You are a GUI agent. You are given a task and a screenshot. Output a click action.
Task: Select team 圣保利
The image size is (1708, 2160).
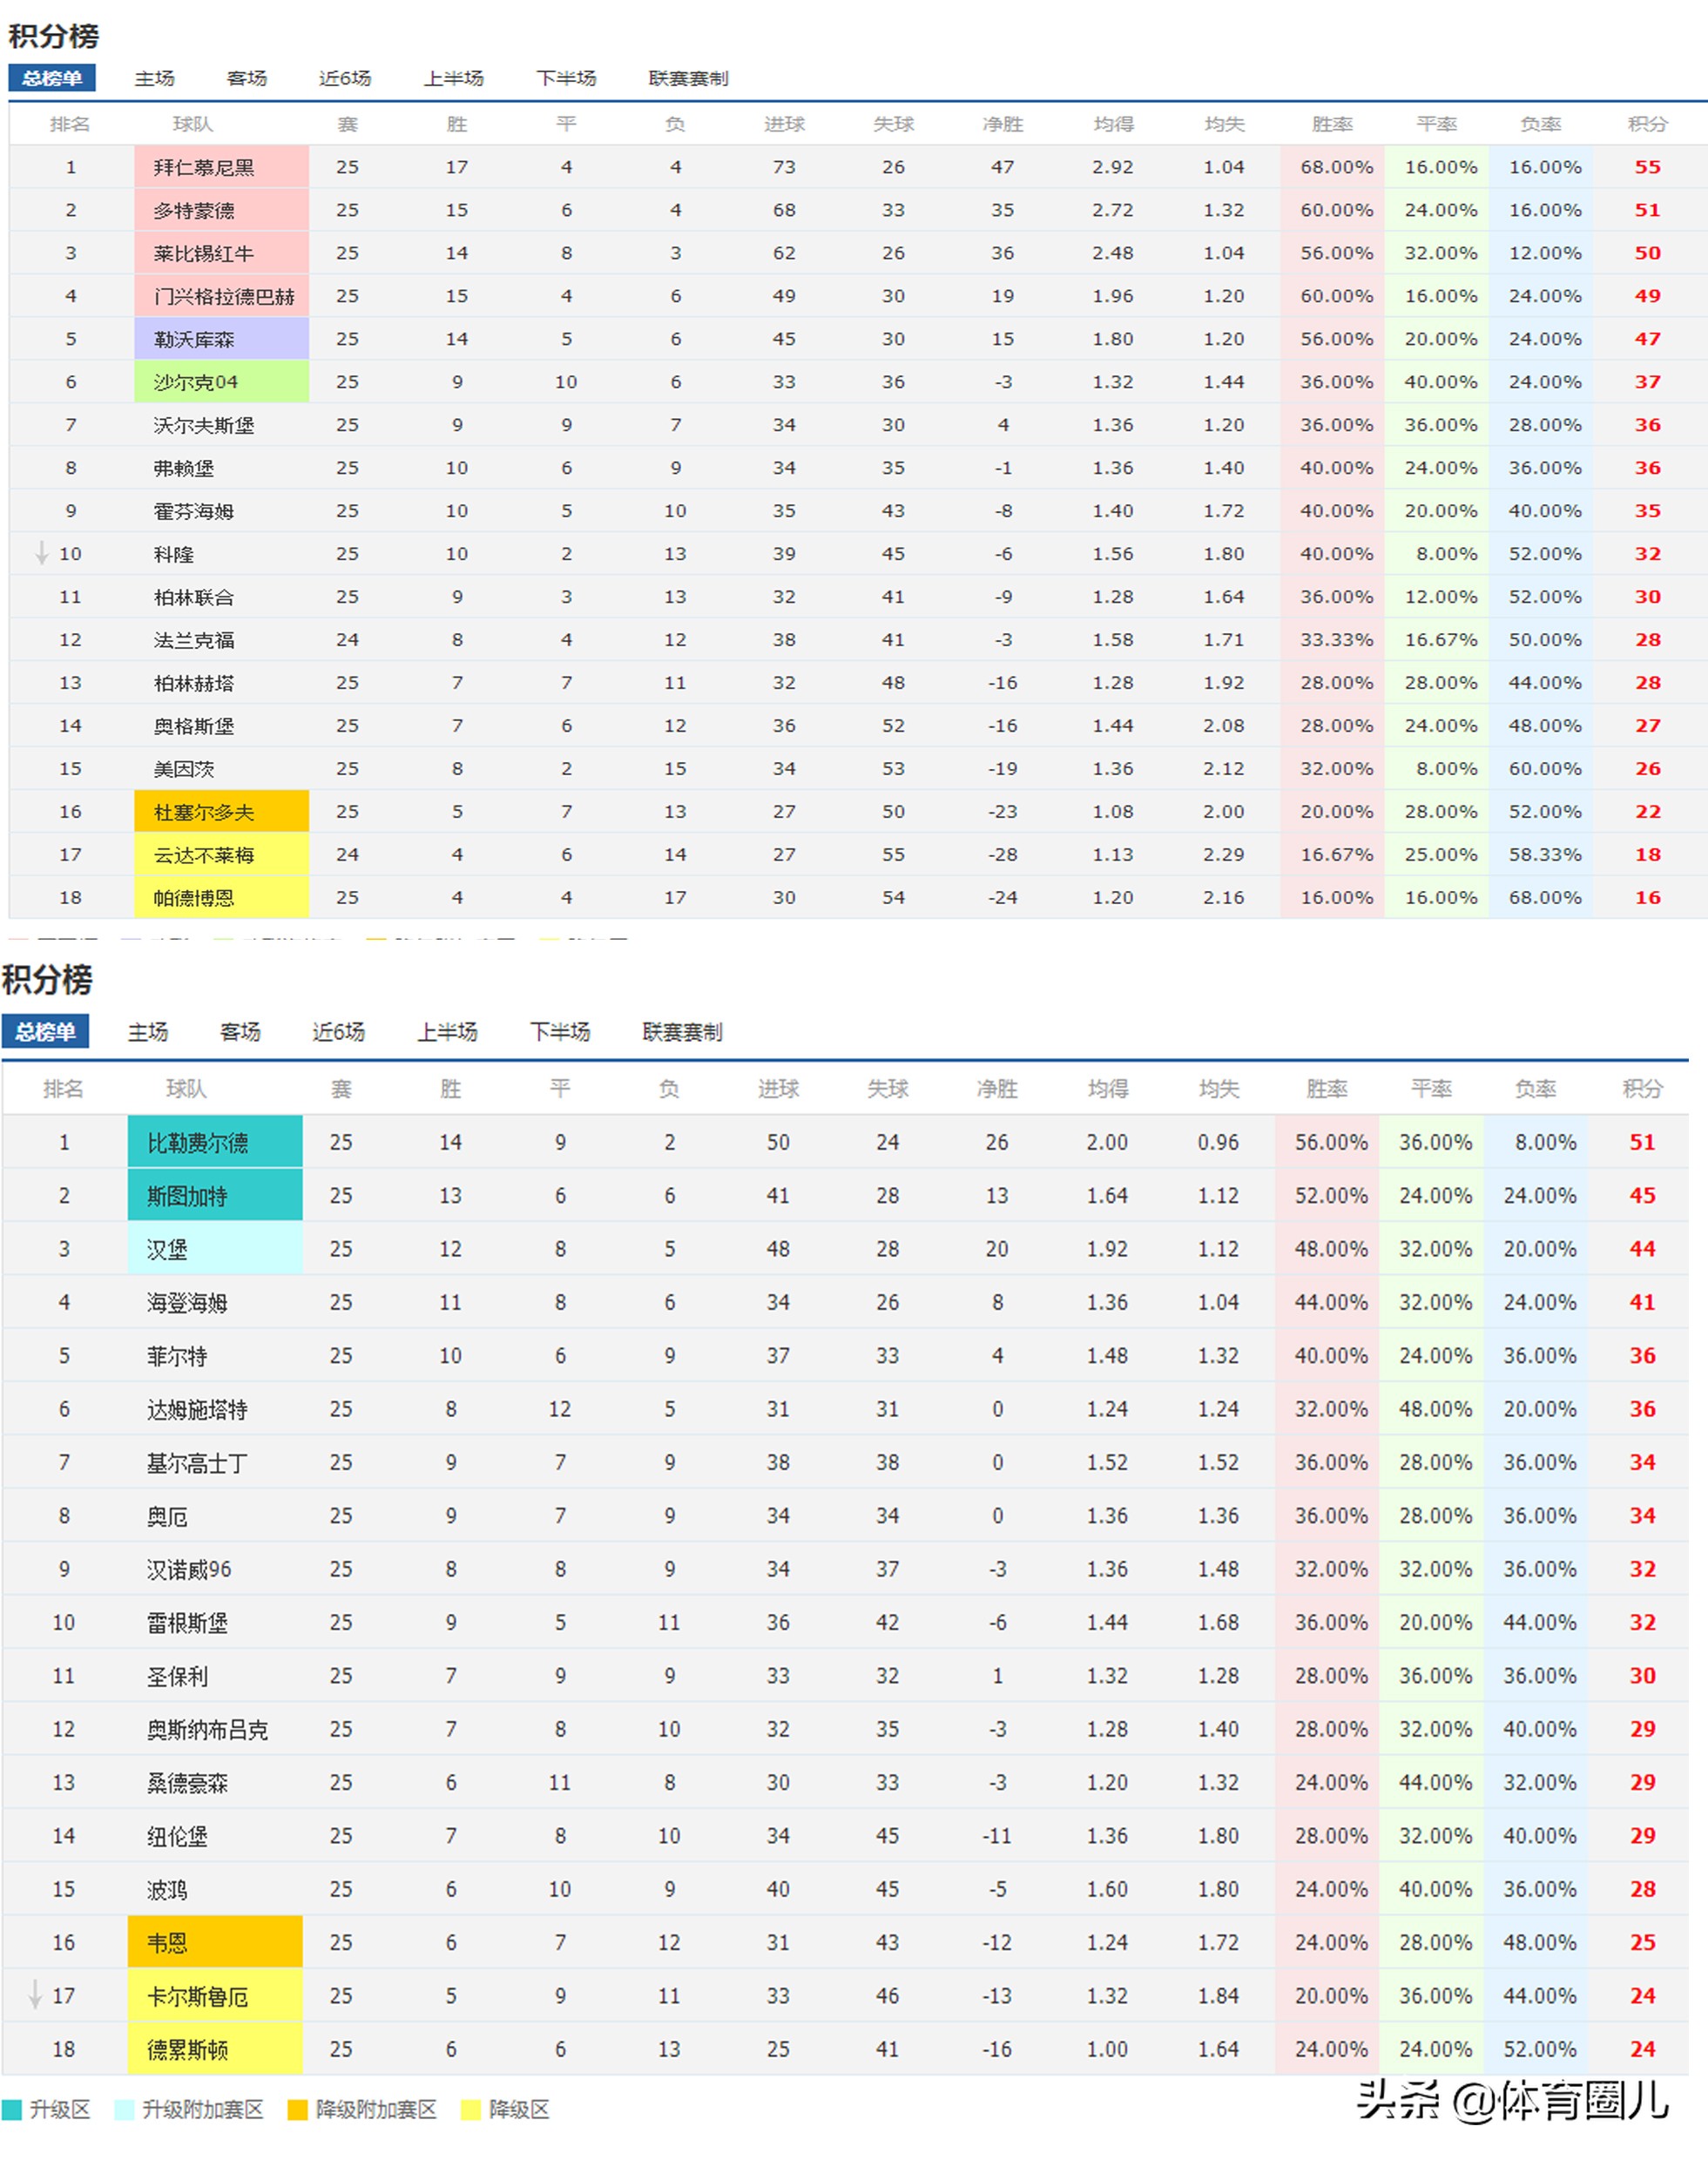click(x=178, y=1676)
